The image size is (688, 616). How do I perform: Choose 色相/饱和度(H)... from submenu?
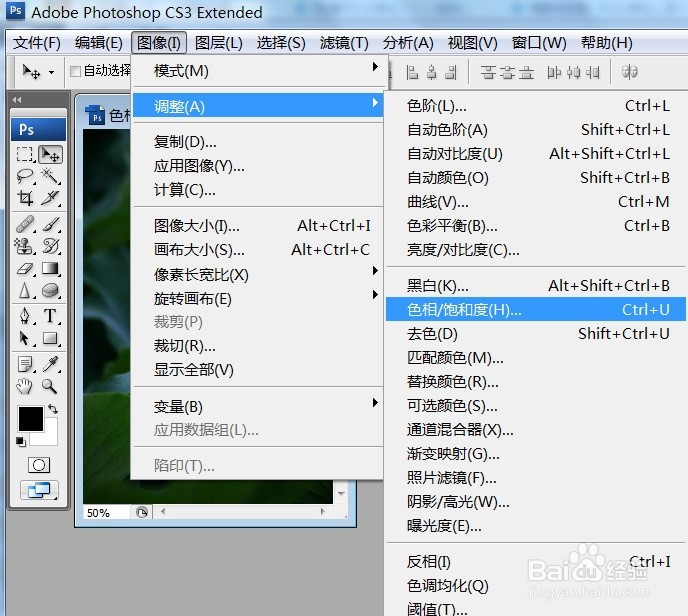[536, 310]
